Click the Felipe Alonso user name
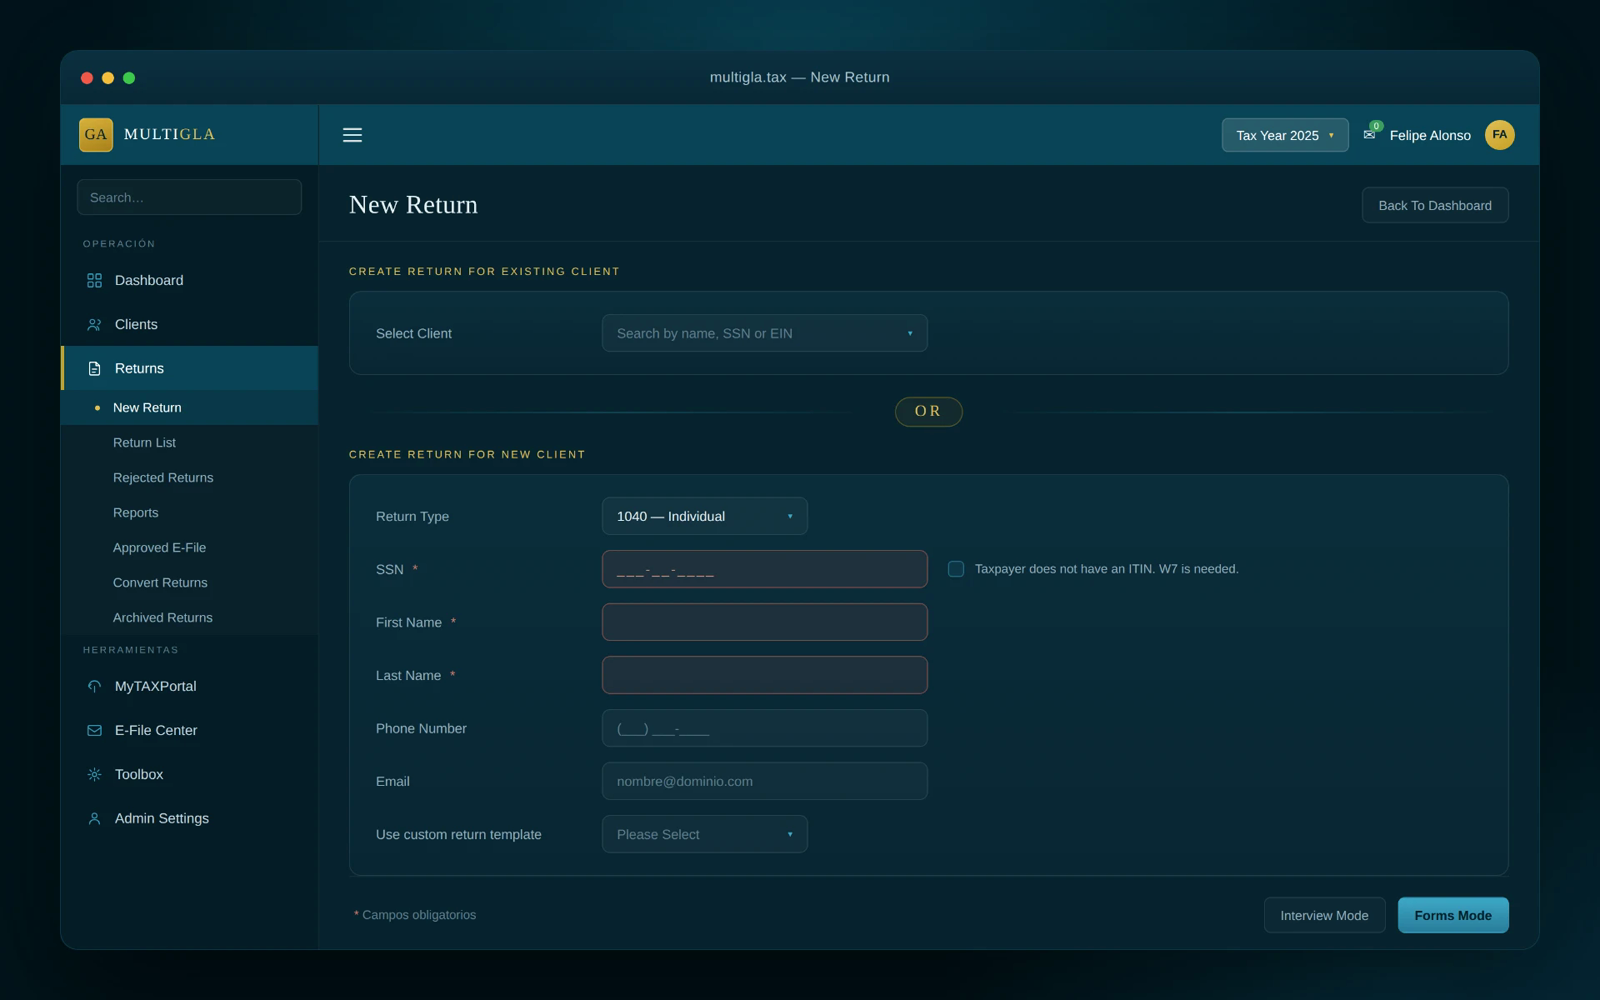 pos(1430,135)
